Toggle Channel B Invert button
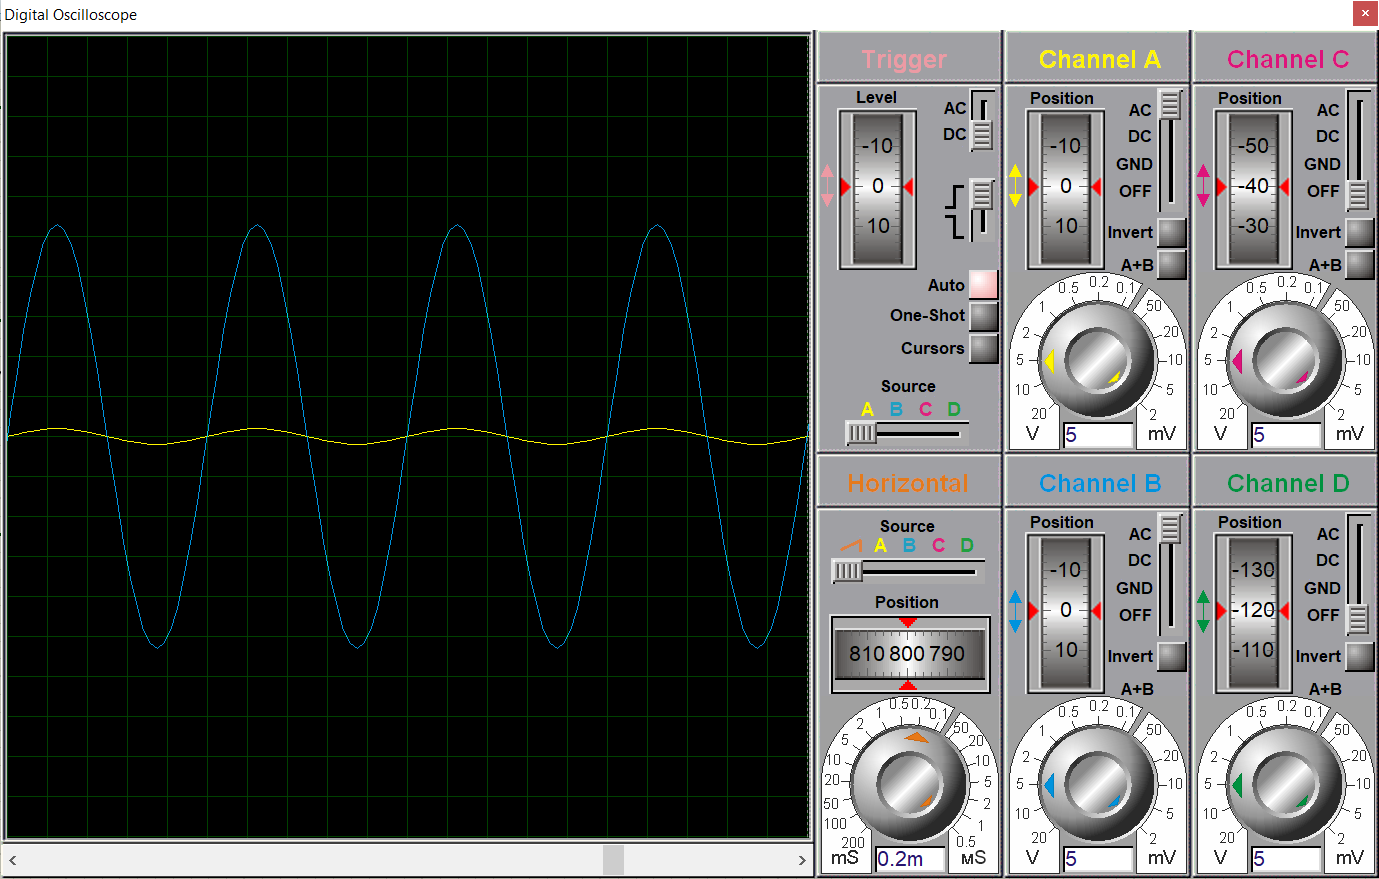 click(1171, 656)
